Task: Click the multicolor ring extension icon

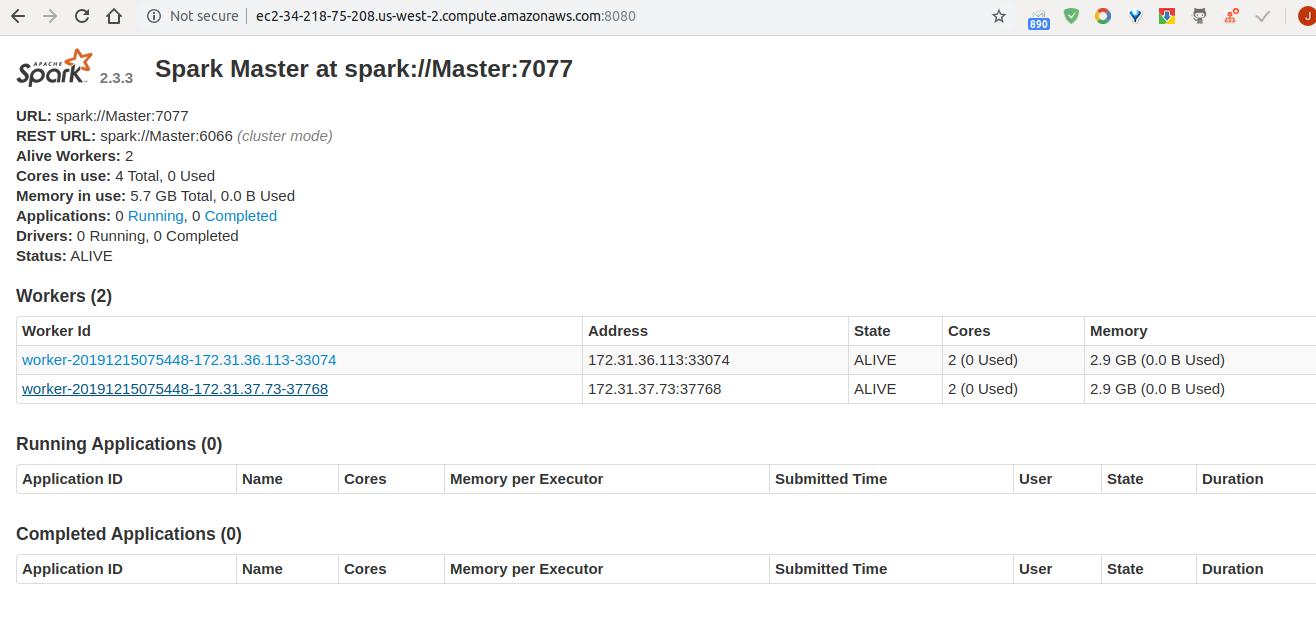Action: [x=1103, y=16]
